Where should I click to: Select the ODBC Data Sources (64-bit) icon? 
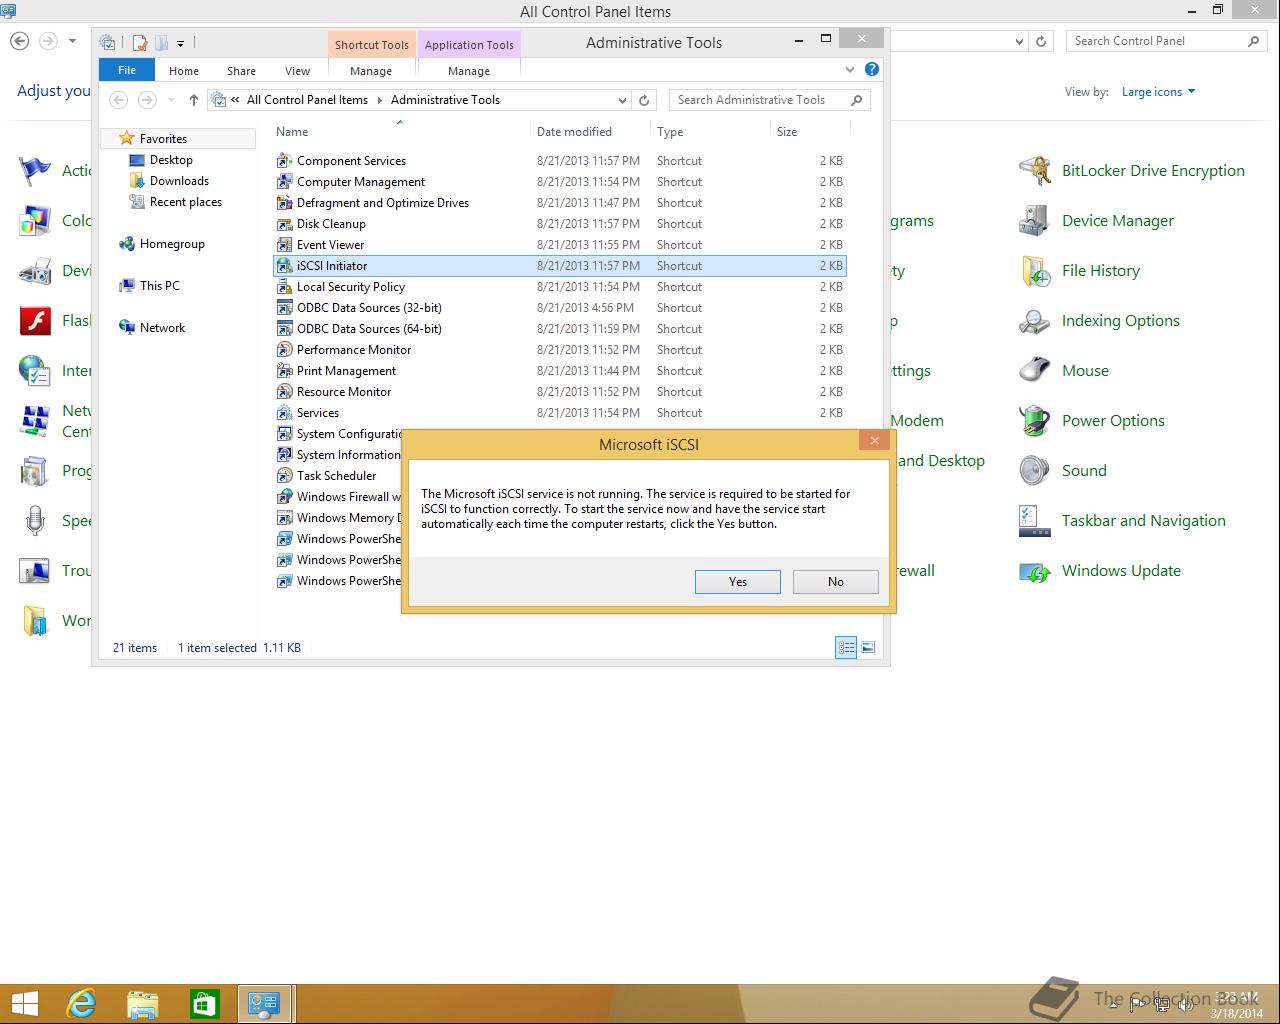coord(285,329)
